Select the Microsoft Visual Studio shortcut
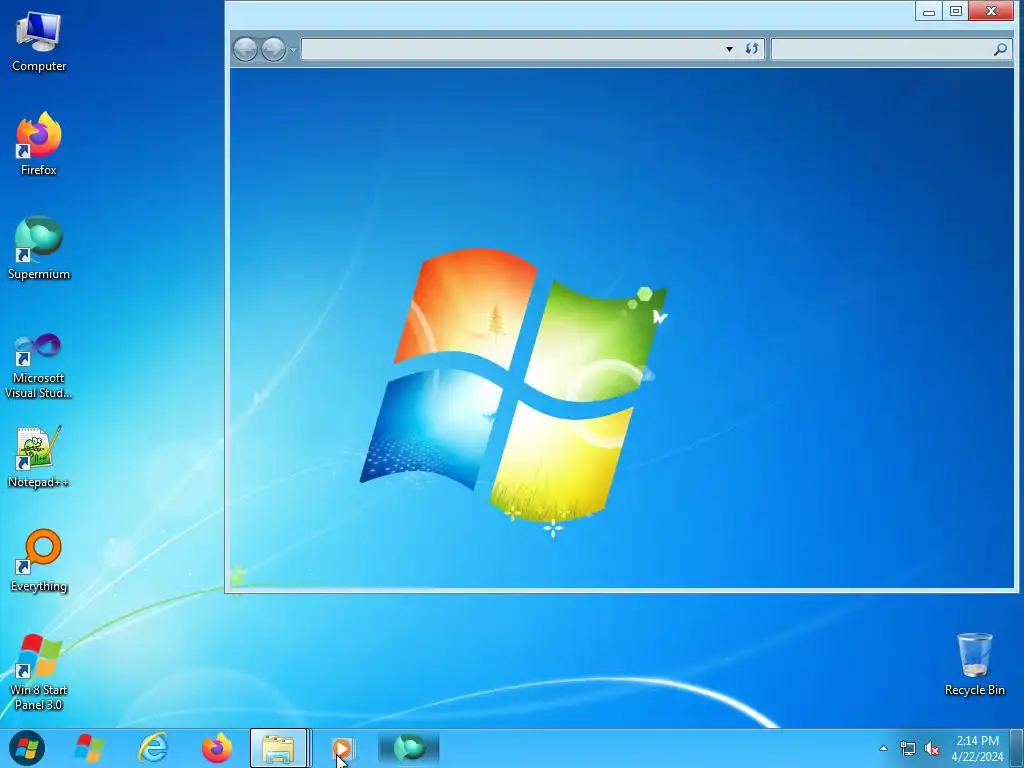The image size is (1024, 768). 39,366
